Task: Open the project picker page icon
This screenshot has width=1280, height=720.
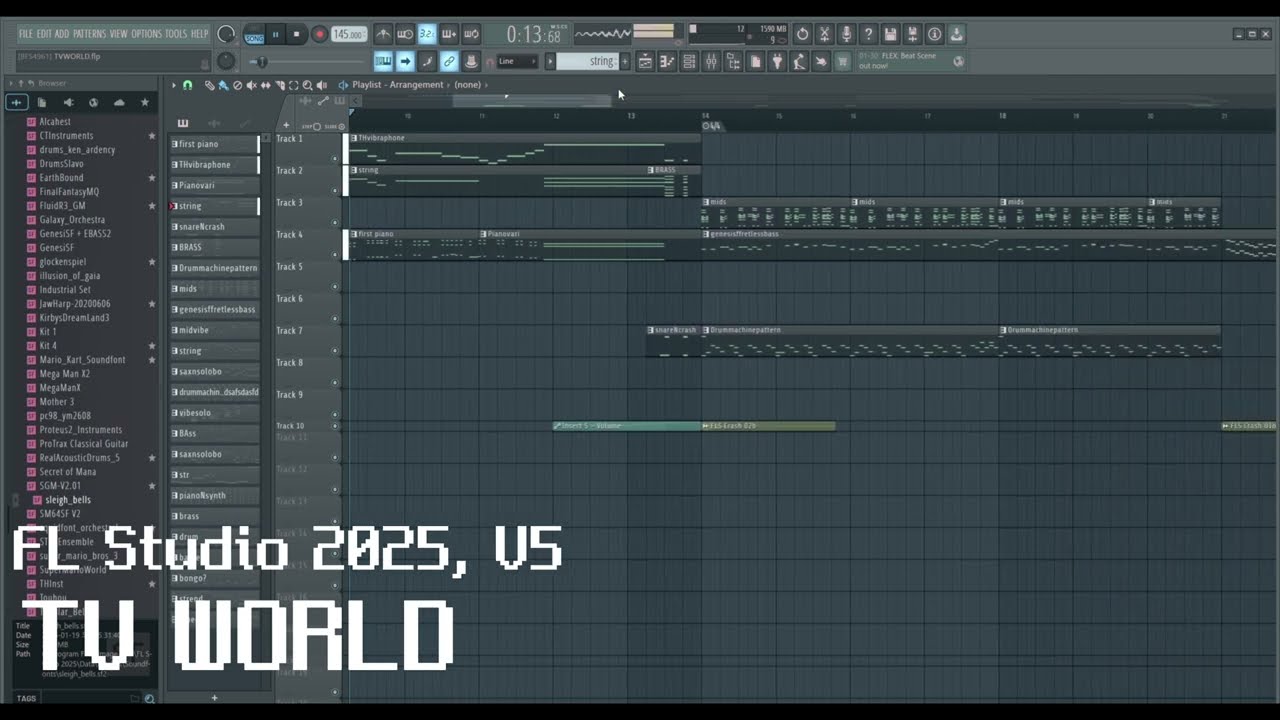Action: [x=755, y=62]
